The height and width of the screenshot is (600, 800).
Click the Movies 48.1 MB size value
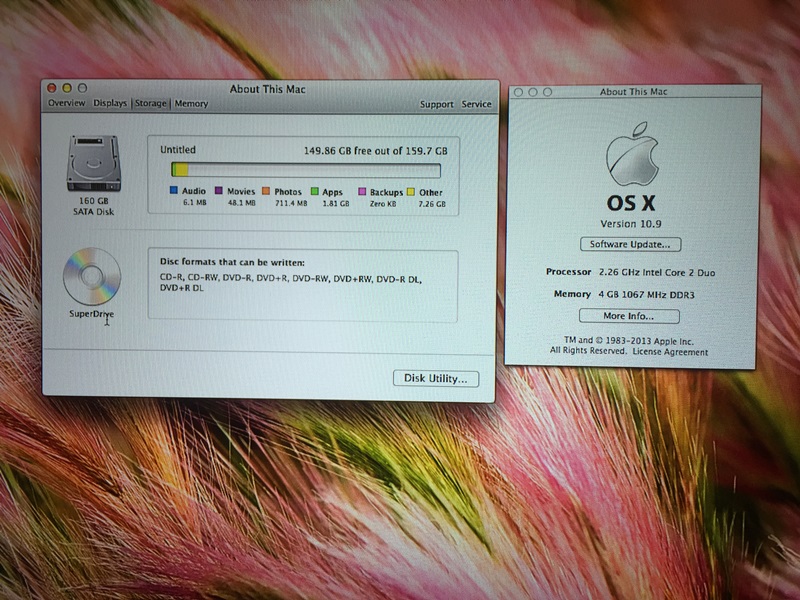[241, 203]
